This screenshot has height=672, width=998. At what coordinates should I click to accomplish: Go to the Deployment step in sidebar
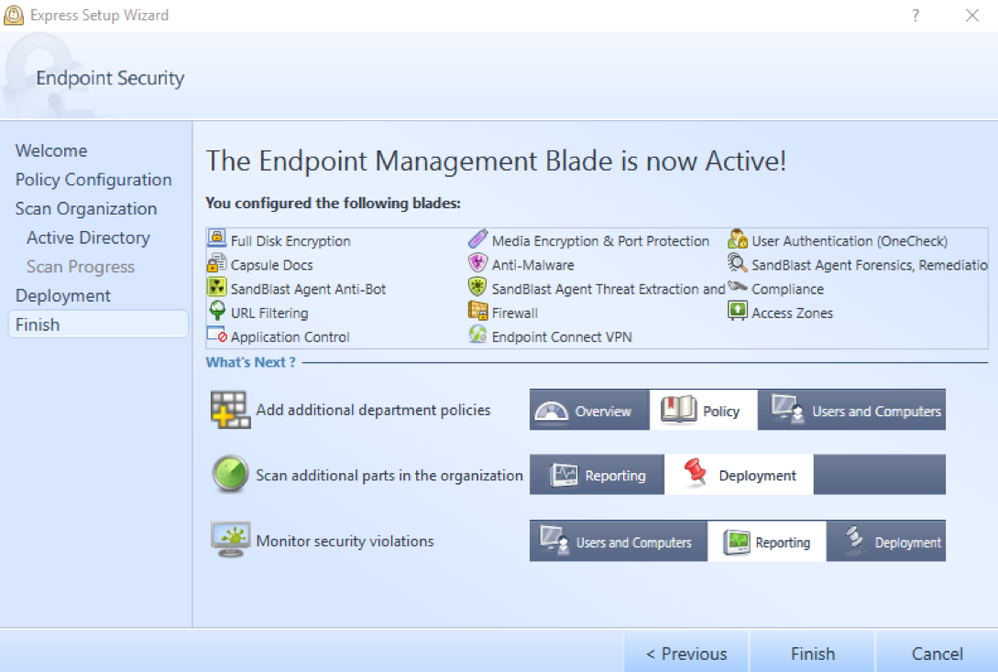(63, 296)
